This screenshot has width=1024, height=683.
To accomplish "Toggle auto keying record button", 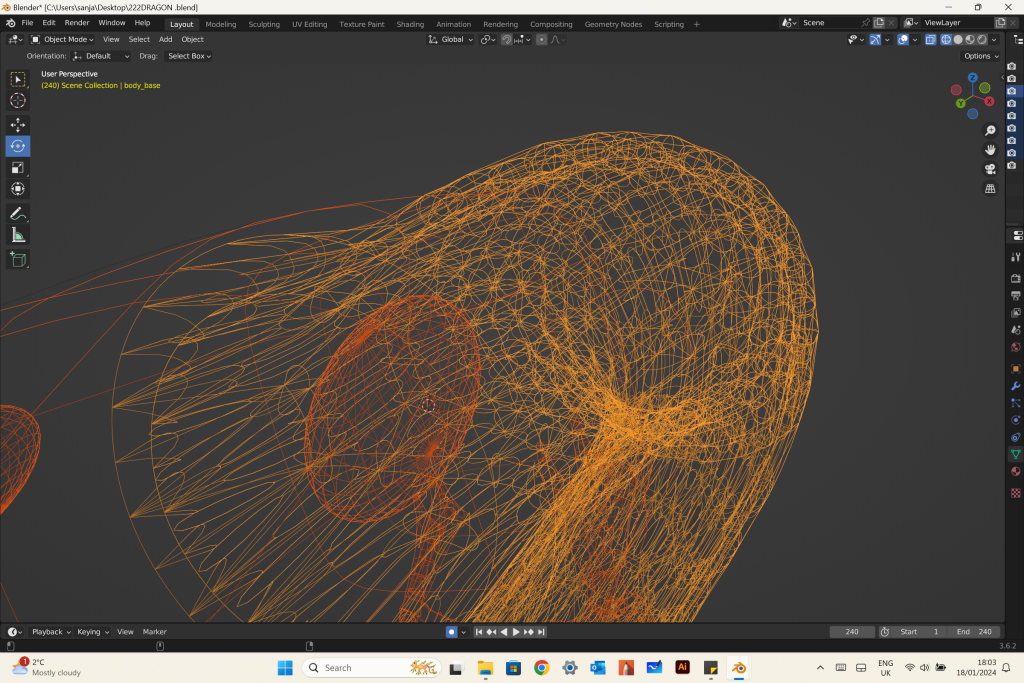I will tap(451, 632).
